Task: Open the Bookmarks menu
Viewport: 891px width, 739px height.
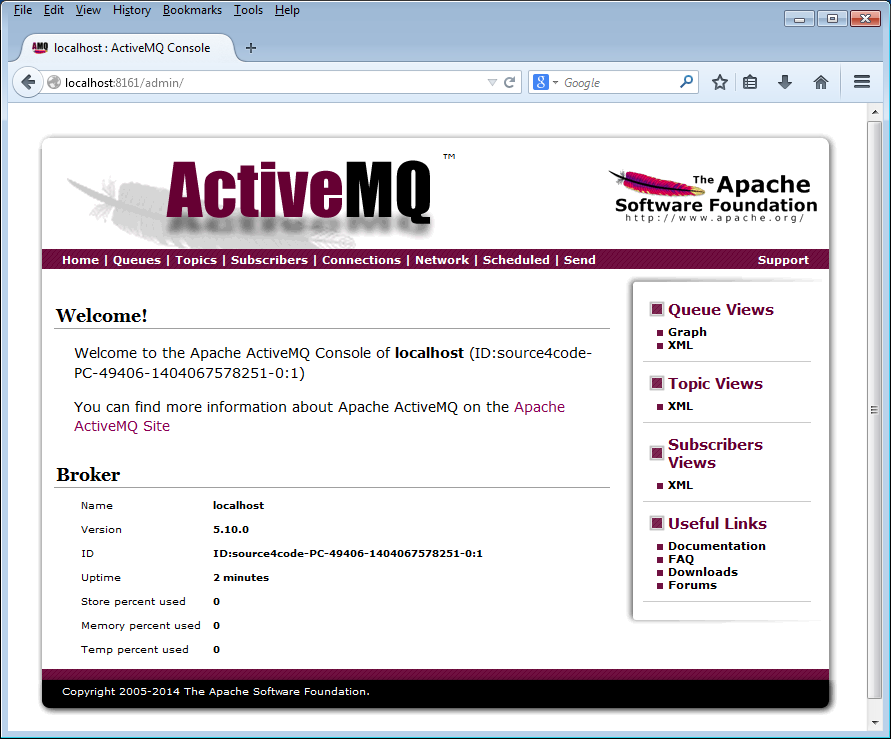Action: tap(192, 10)
